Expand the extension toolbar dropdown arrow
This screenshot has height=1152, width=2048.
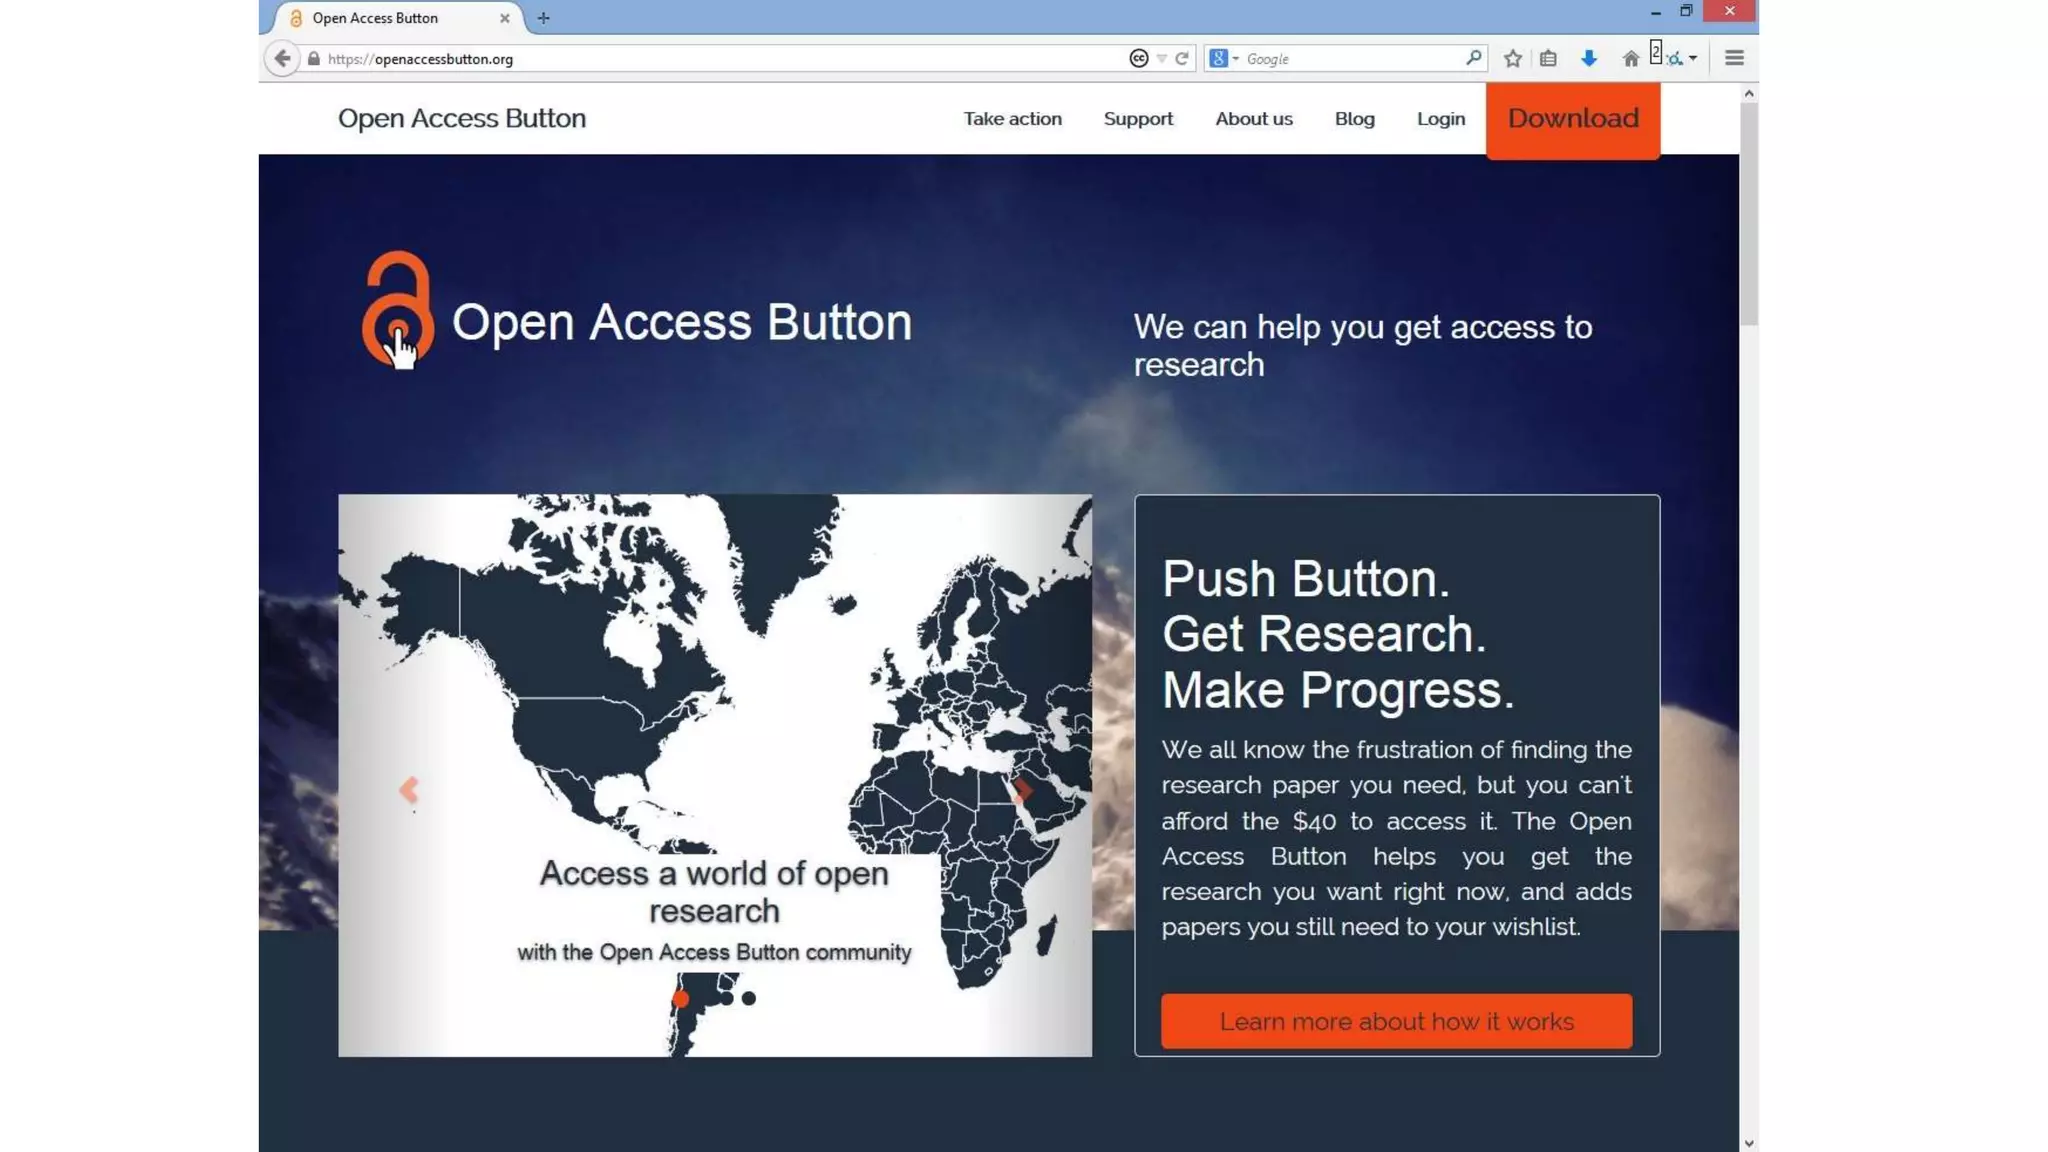point(1693,59)
